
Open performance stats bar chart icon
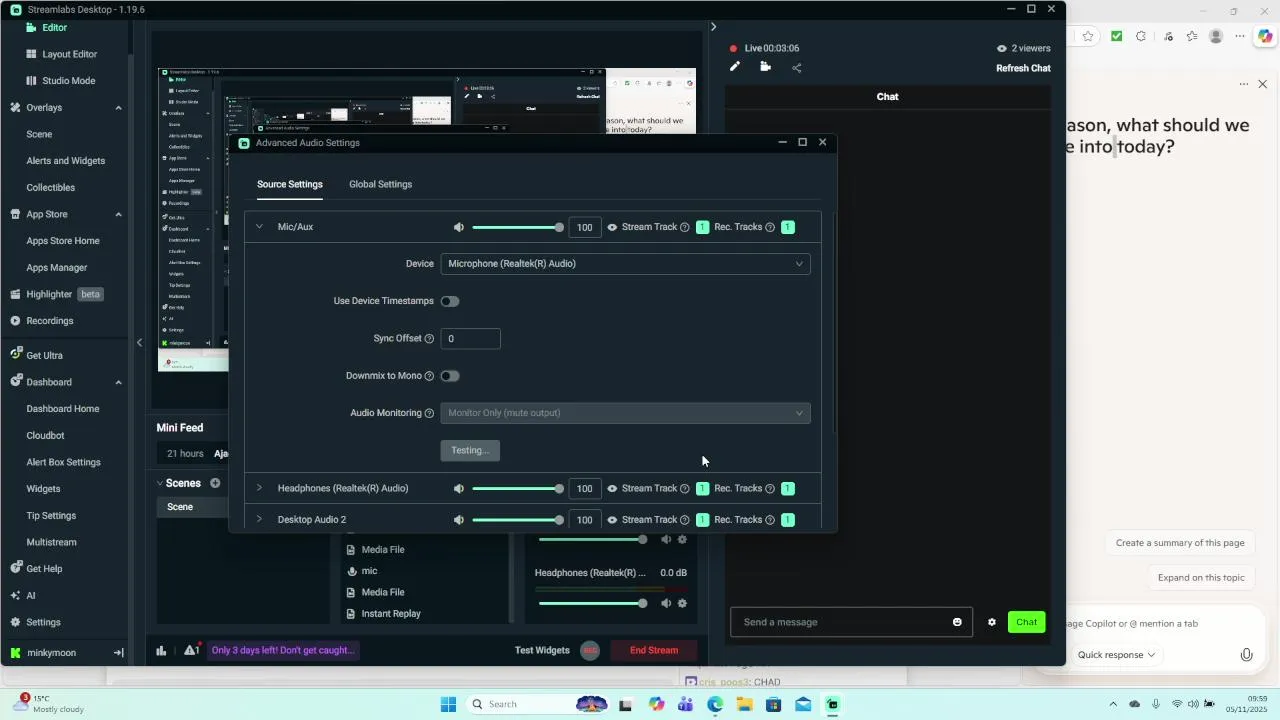pyautogui.click(x=161, y=650)
